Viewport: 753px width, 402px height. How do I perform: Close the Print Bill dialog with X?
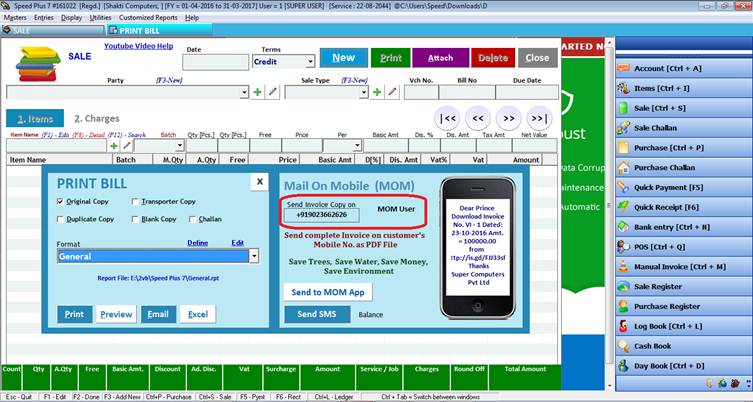coord(259,182)
